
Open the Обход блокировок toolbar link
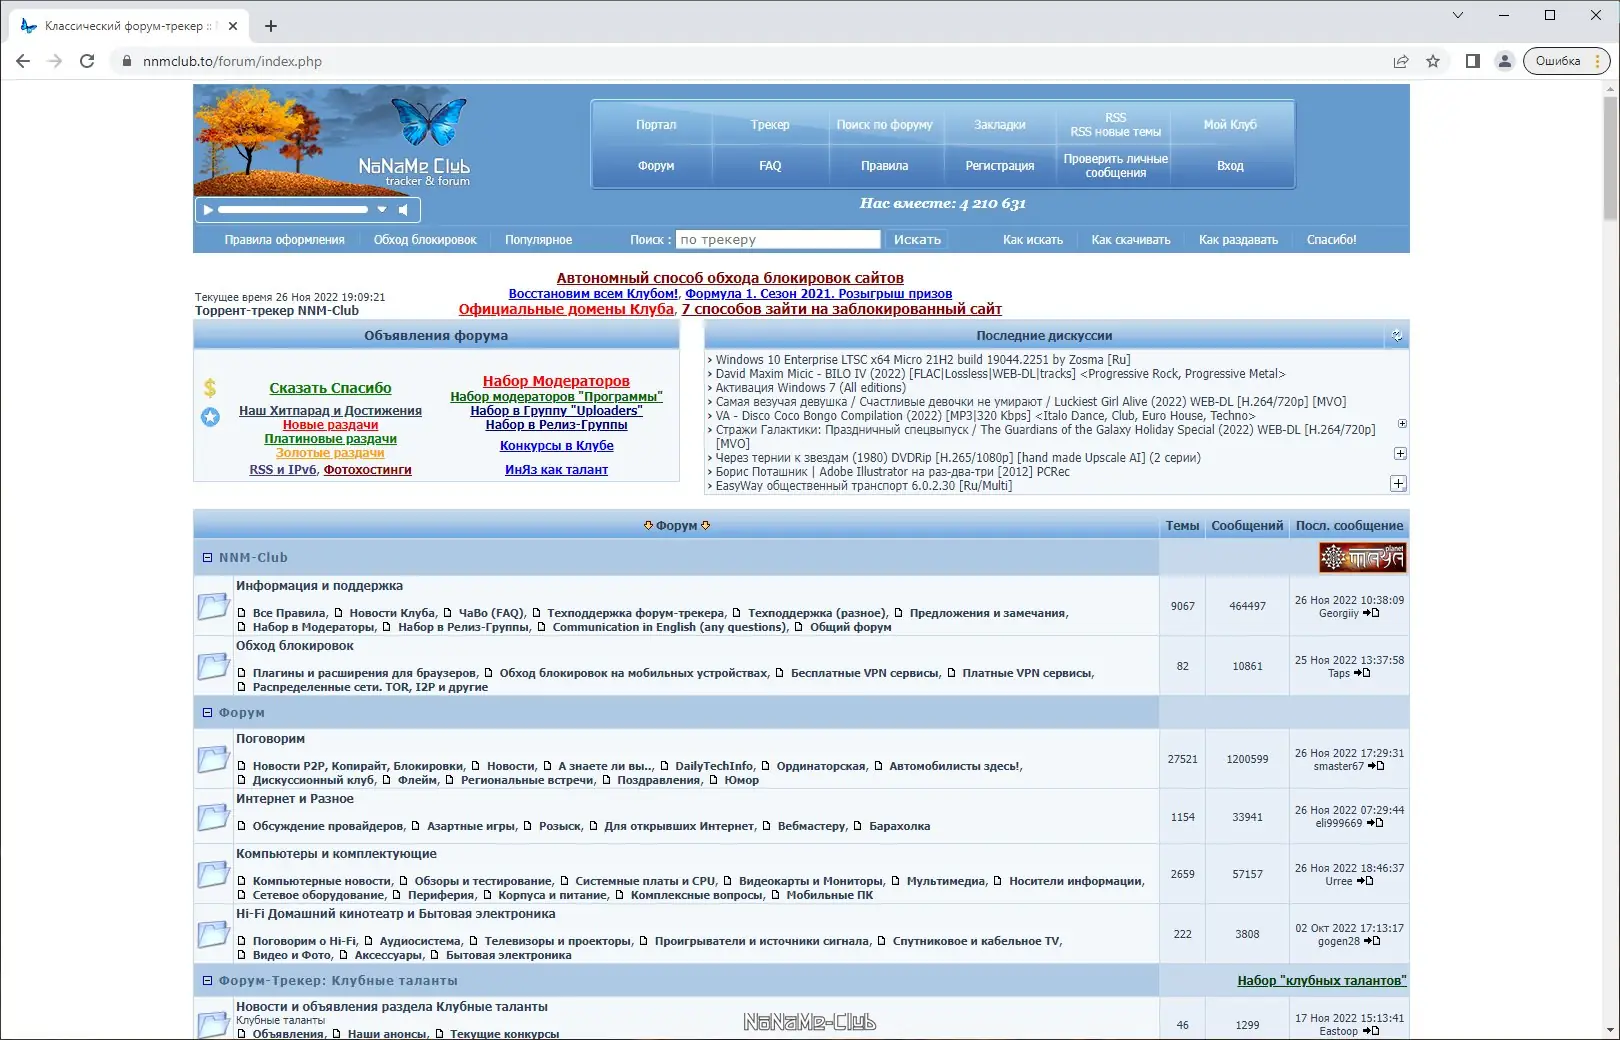[x=425, y=240]
